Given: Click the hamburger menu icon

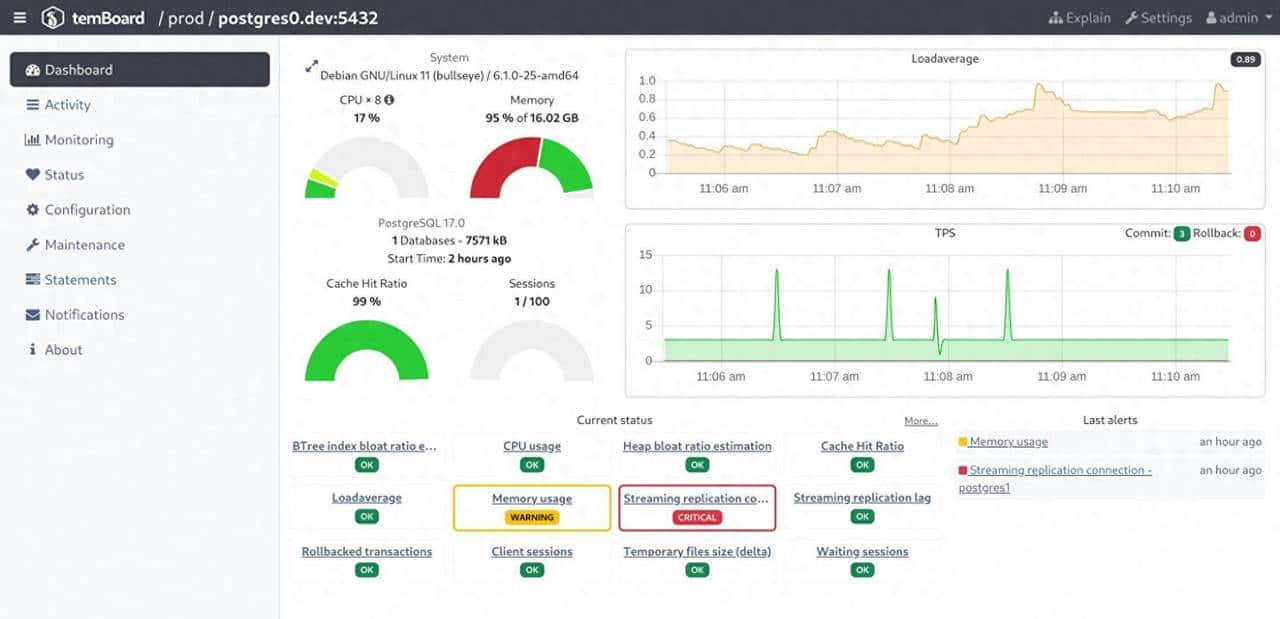Looking at the screenshot, I should click(x=20, y=17).
